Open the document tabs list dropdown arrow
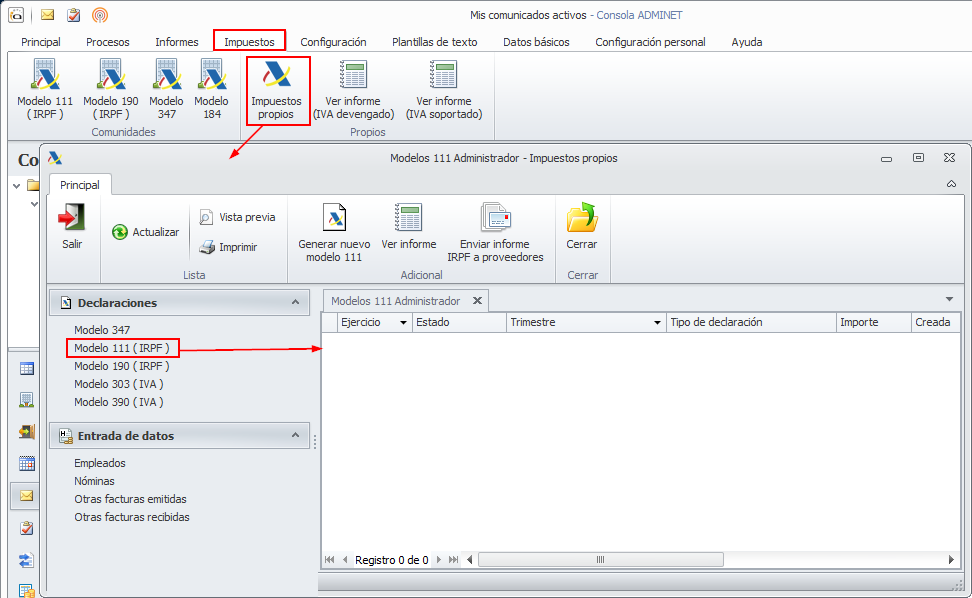The image size is (972, 598). pyautogui.click(x=949, y=299)
